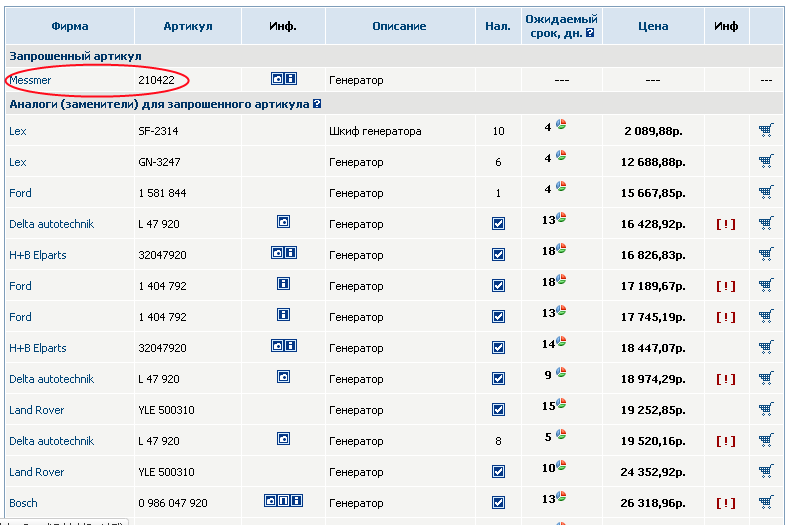The image size is (795, 525).
Task: Add Ford 1 581 844 to cart
Action: (x=766, y=192)
